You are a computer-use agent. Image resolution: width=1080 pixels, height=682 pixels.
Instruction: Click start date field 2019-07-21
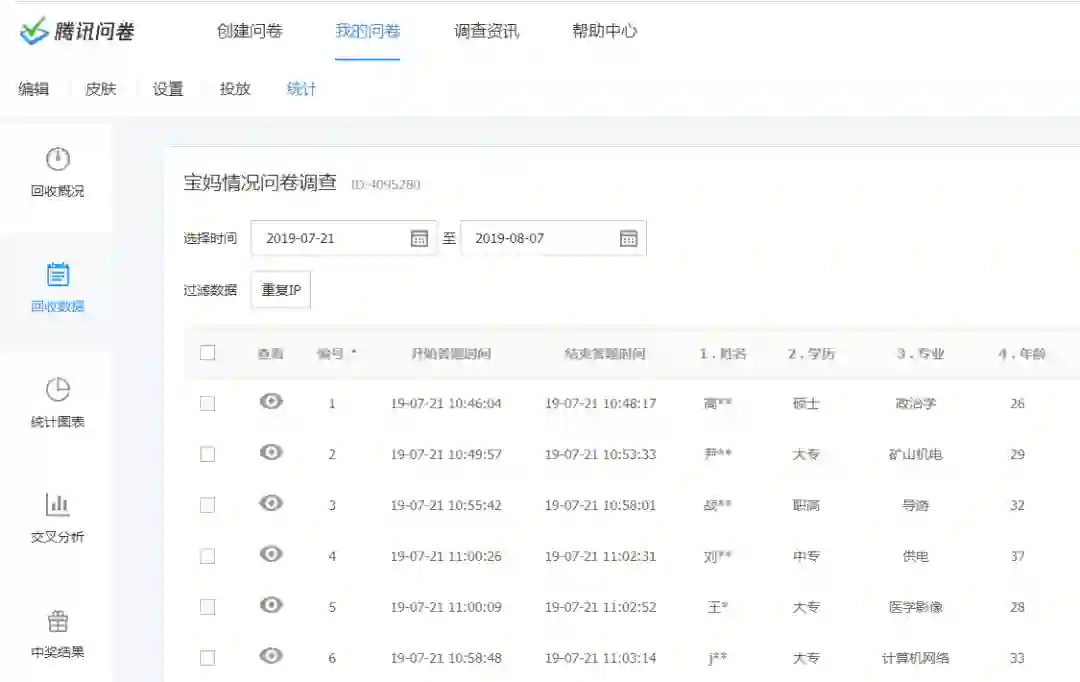click(344, 238)
